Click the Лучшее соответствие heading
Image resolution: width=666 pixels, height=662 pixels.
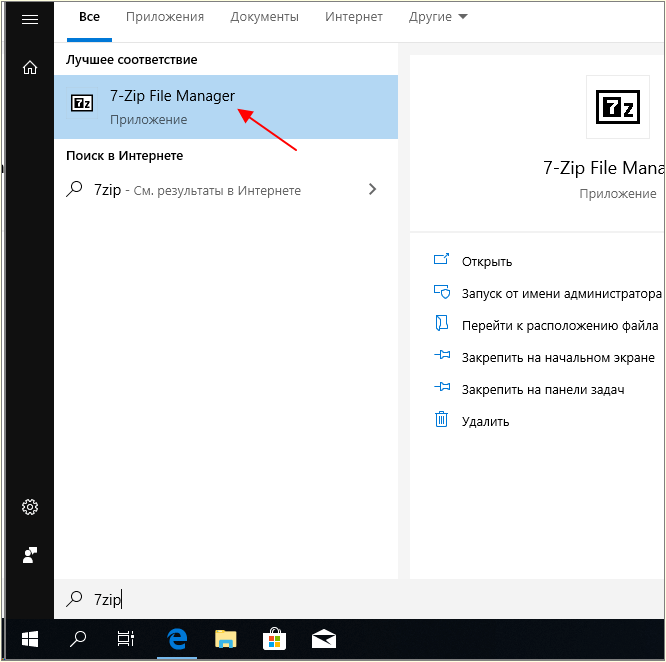coord(132,60)
